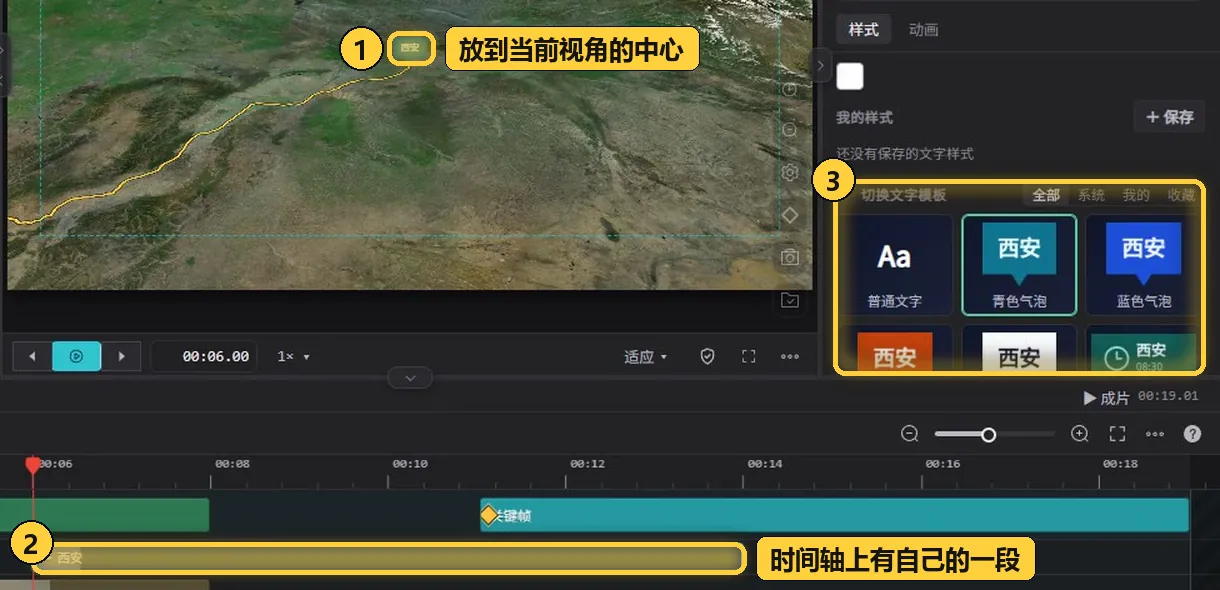
Task: Filter templates by 我的
Action: coord(1136,195)
